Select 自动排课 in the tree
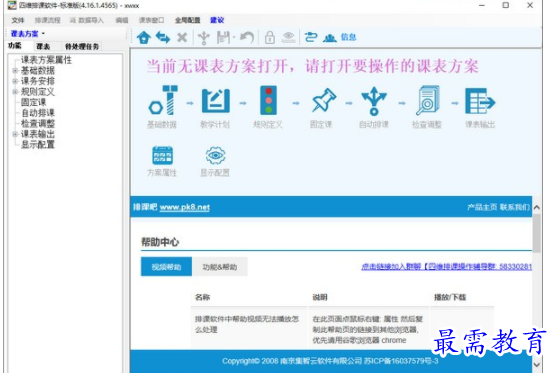The image size is (555, 373). 38,113
